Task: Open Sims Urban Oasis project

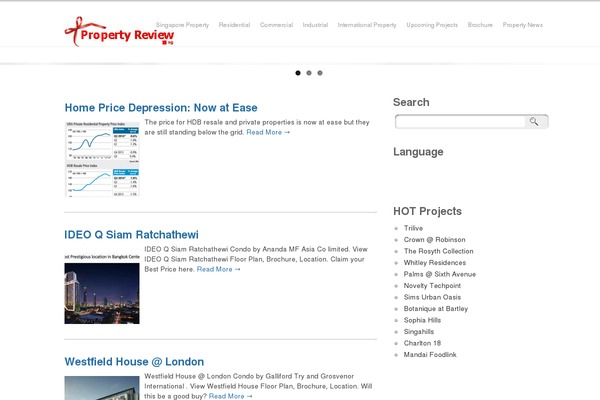Action: (432, 297)
